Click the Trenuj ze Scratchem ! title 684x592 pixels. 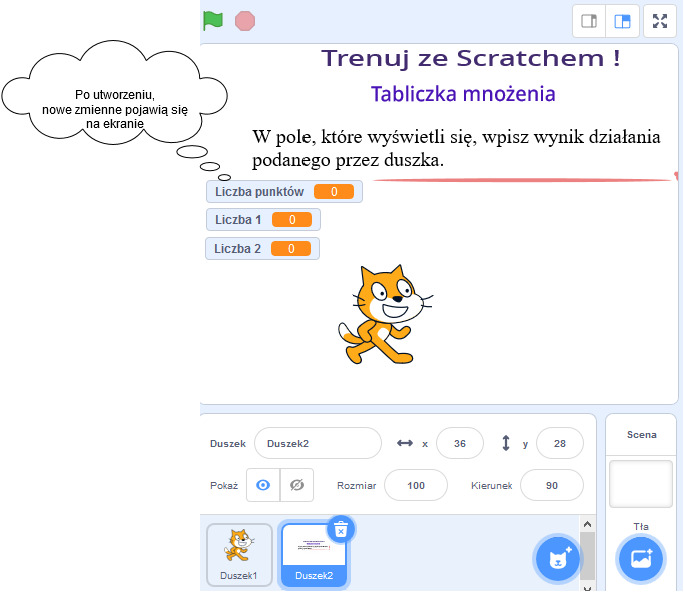point(471,58)
